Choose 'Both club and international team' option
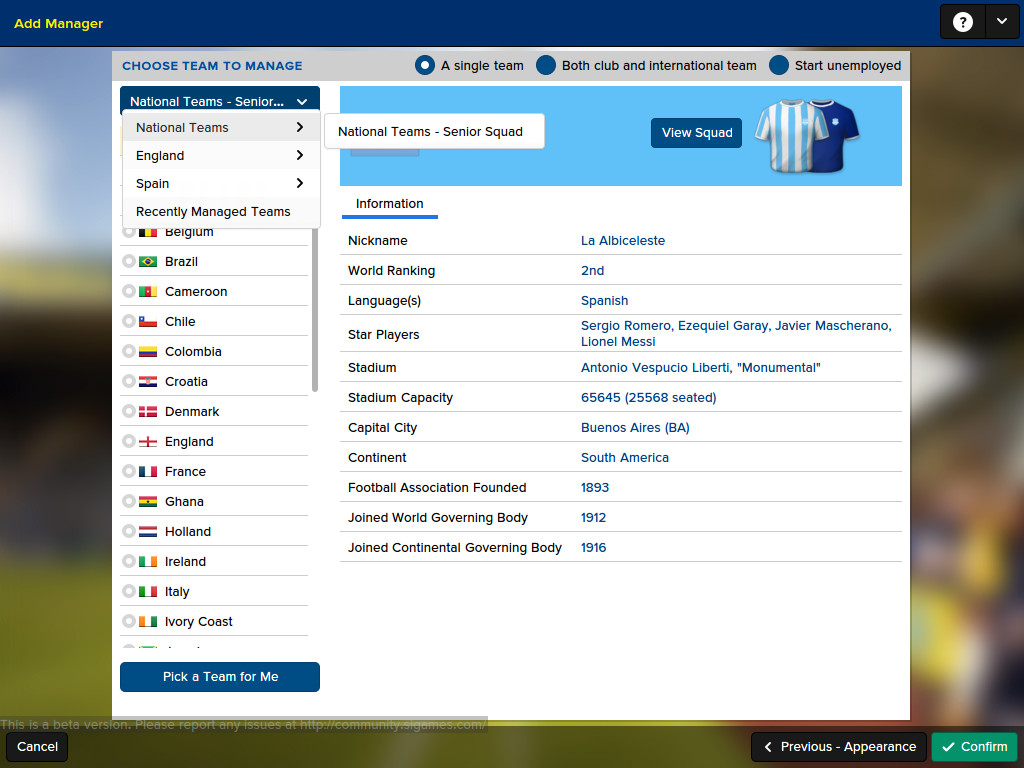 546,65
